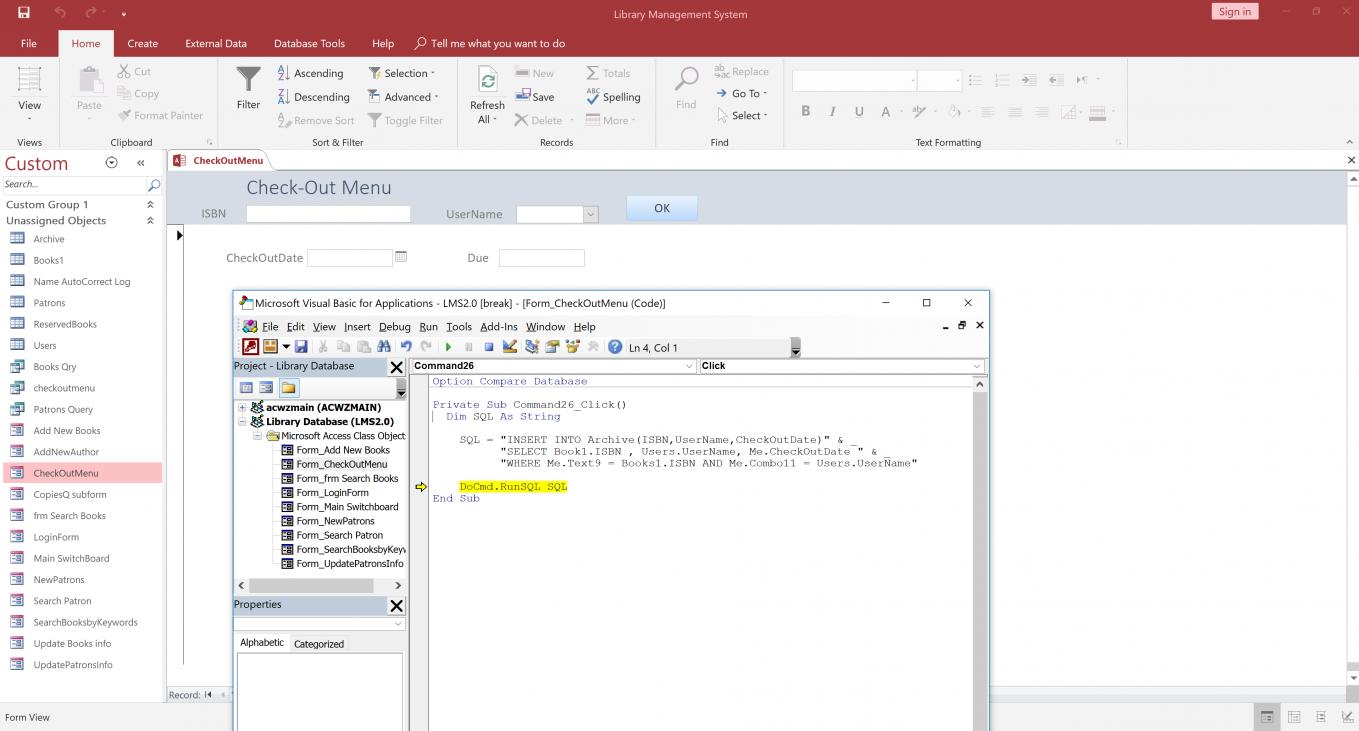Click the Sign in button
Image resolution: width=1359 pixels, height=731 pixels.
tap(1235, 12)
